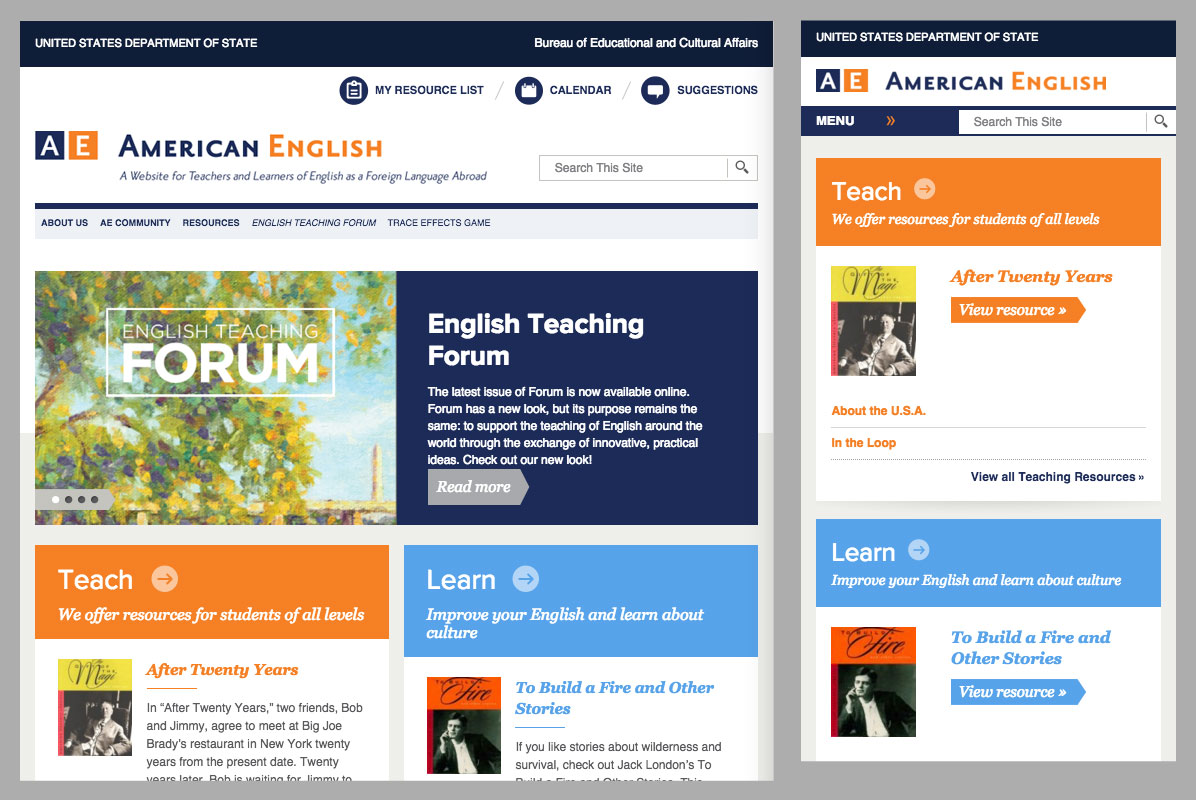Screen dimensions: 1196x800
Task: Click the desktop Search This Site field
Action: click(x=633, y=168)
